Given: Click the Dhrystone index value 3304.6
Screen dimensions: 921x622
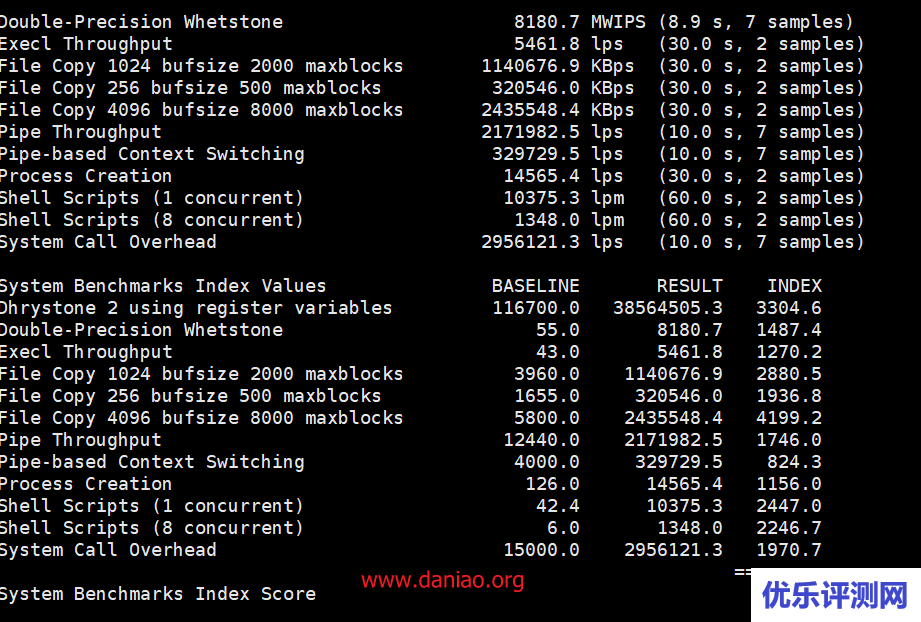Looking at the screenshot, I should tap(788, 308).
